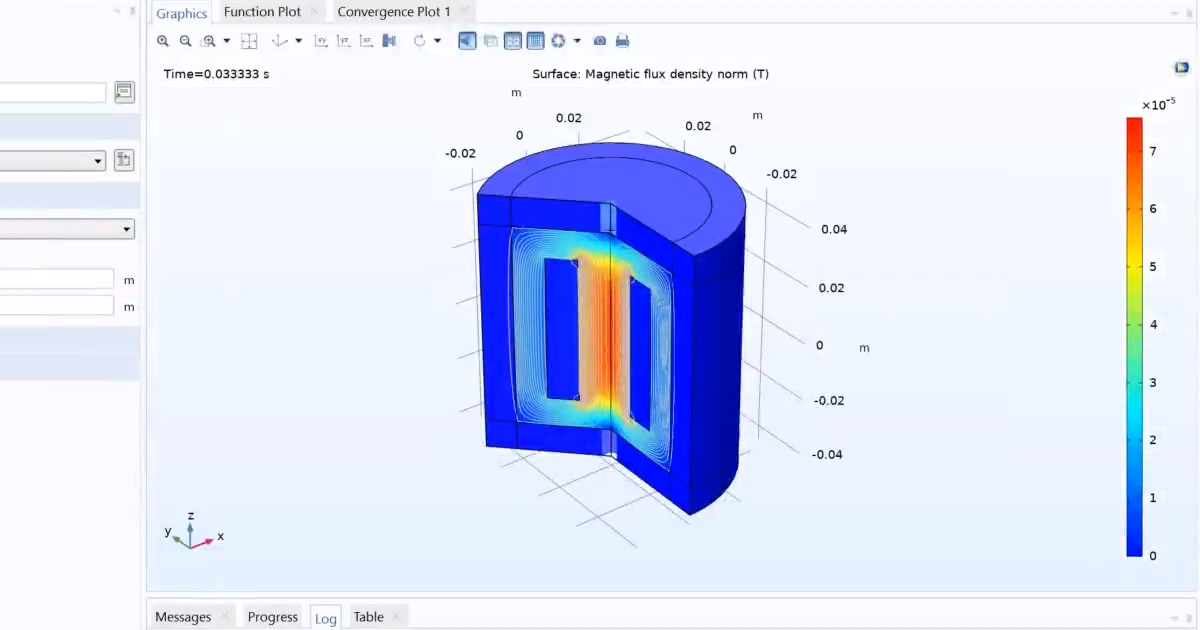The height and width of the screenshot is (630, 1200).
Task: Select the Zoom In tool
Action: [x=162, y=40]
